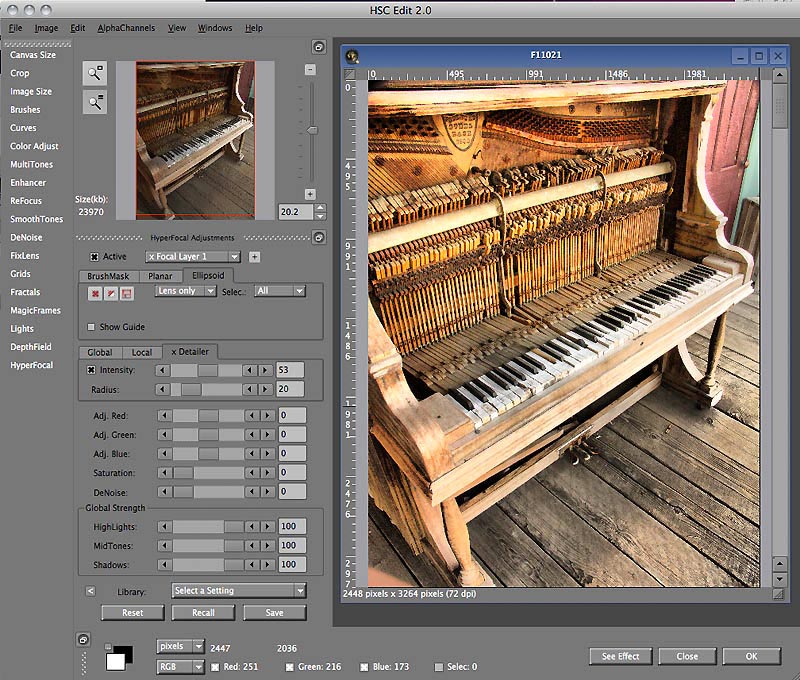800x680 pixels.
Task: Click the Reset button
Action: 132,613
